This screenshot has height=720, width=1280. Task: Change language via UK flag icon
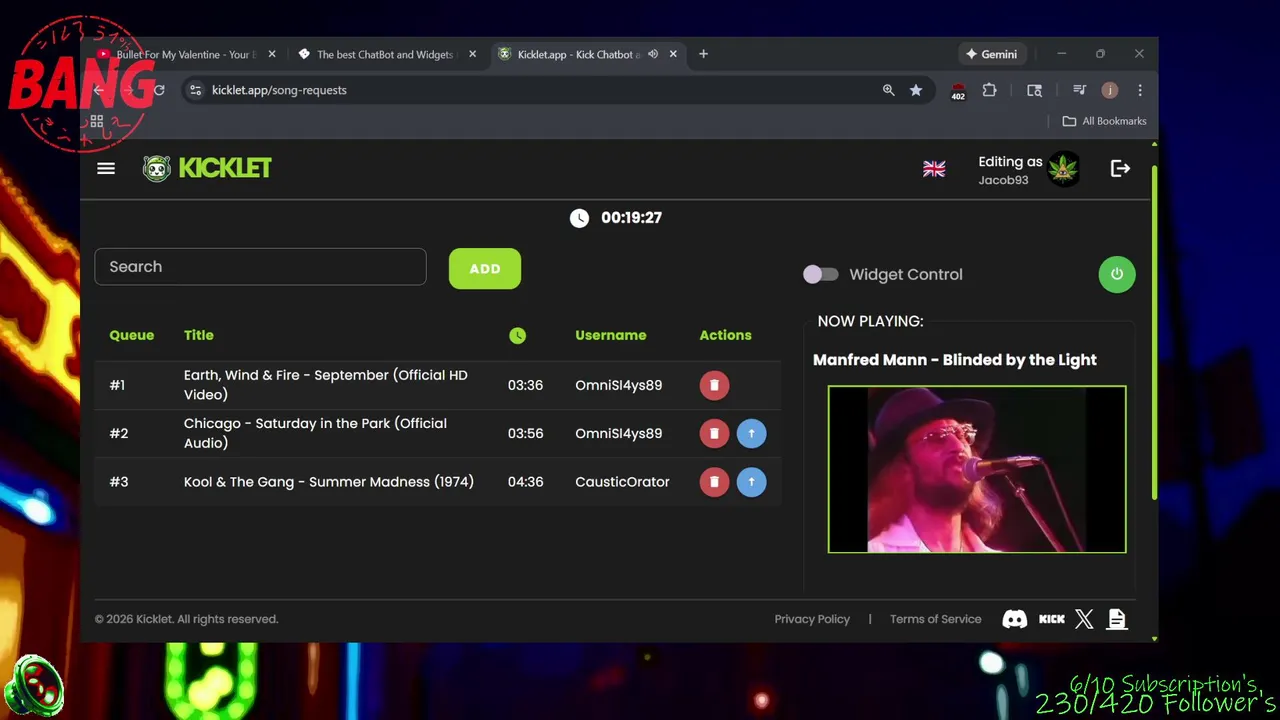point(934,169)
